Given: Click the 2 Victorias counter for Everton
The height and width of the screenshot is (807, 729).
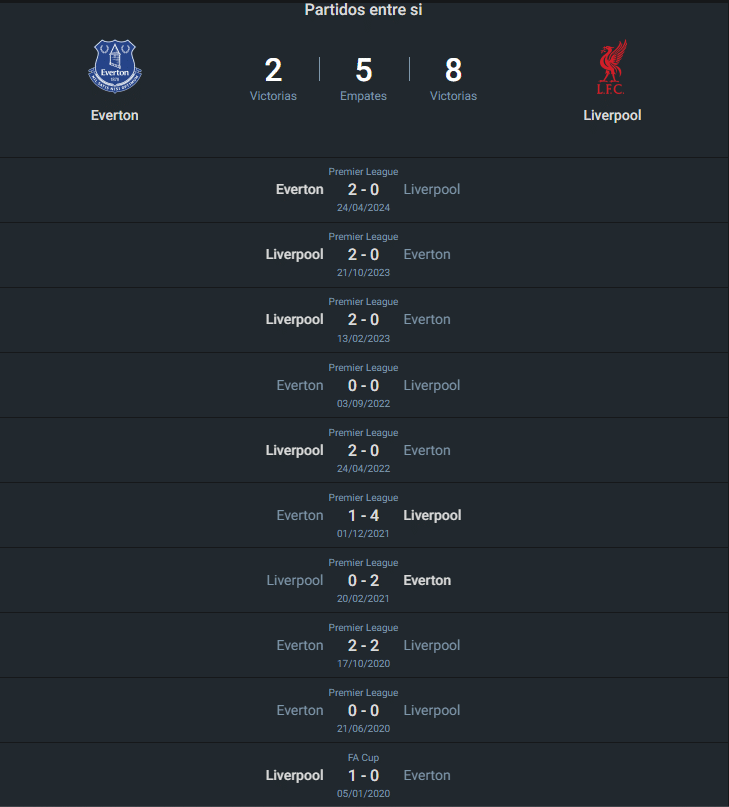Looking at the screenshot, I should (273, 70).
